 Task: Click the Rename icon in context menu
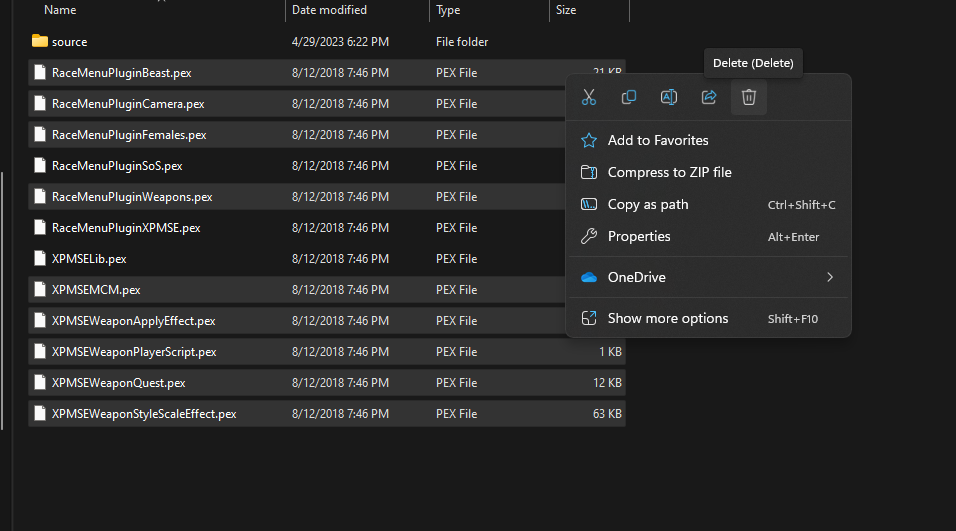[669, 97]
